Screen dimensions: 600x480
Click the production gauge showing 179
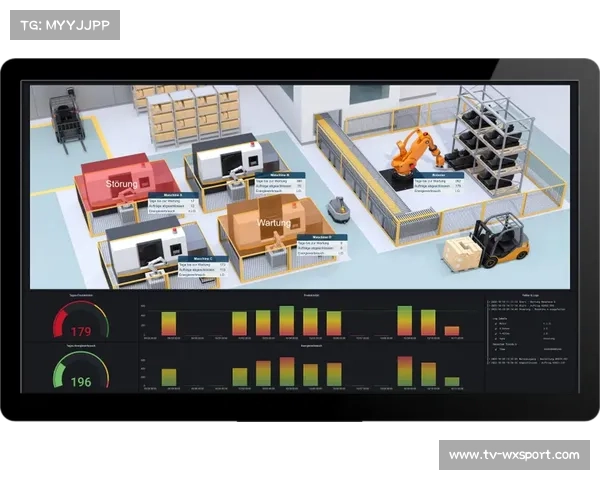(80, 323)
